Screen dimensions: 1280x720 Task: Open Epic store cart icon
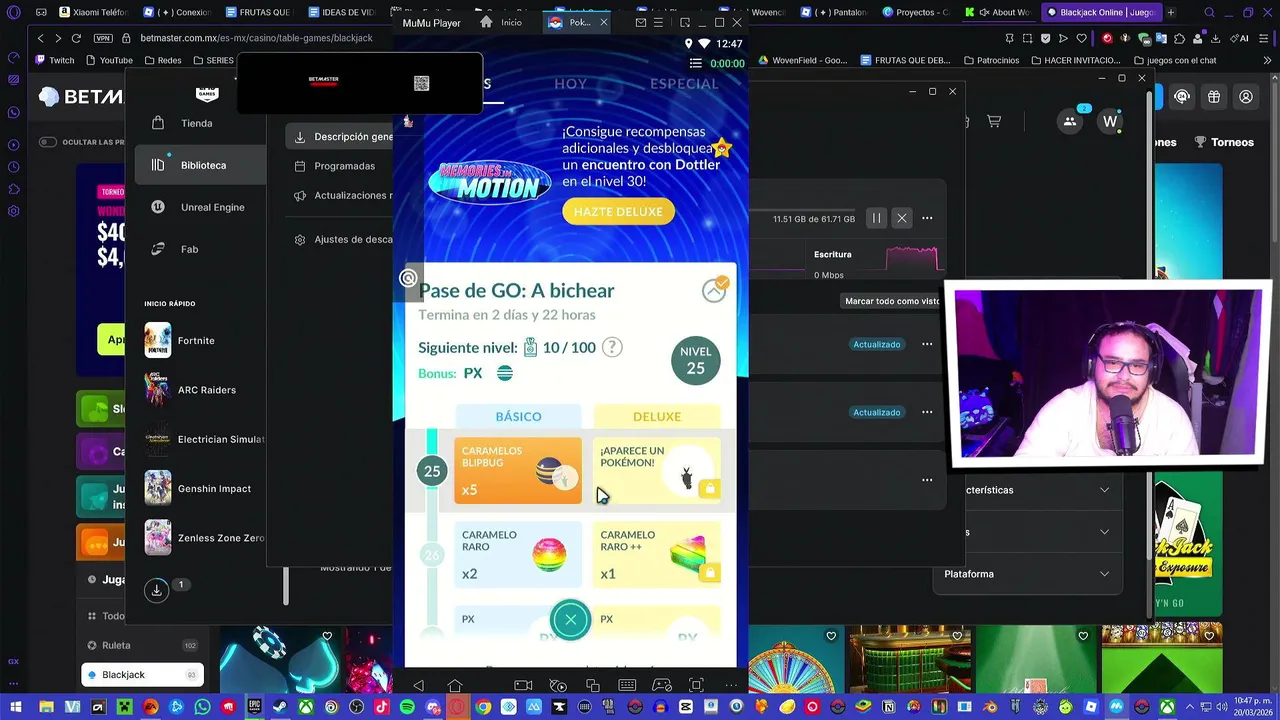coord(994,121)
